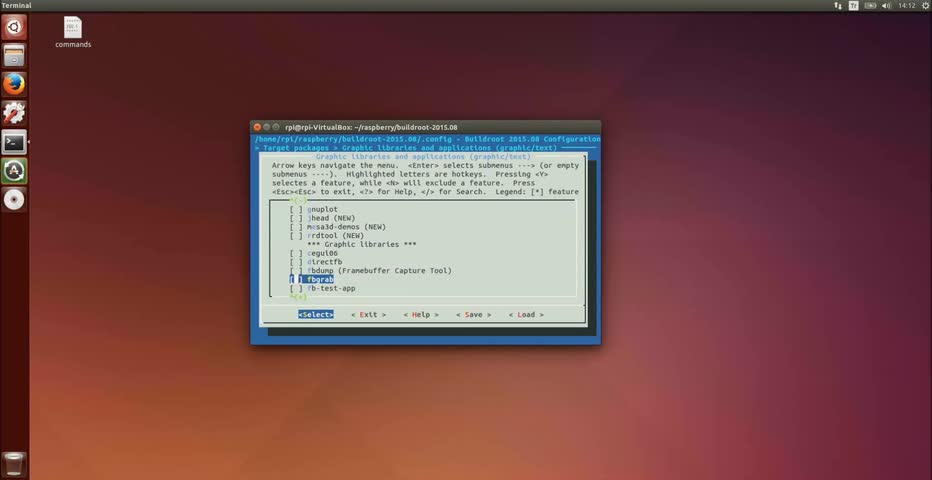Open the sound volume indicator
This screenshot has height=480, width=932.
(887, 5)
